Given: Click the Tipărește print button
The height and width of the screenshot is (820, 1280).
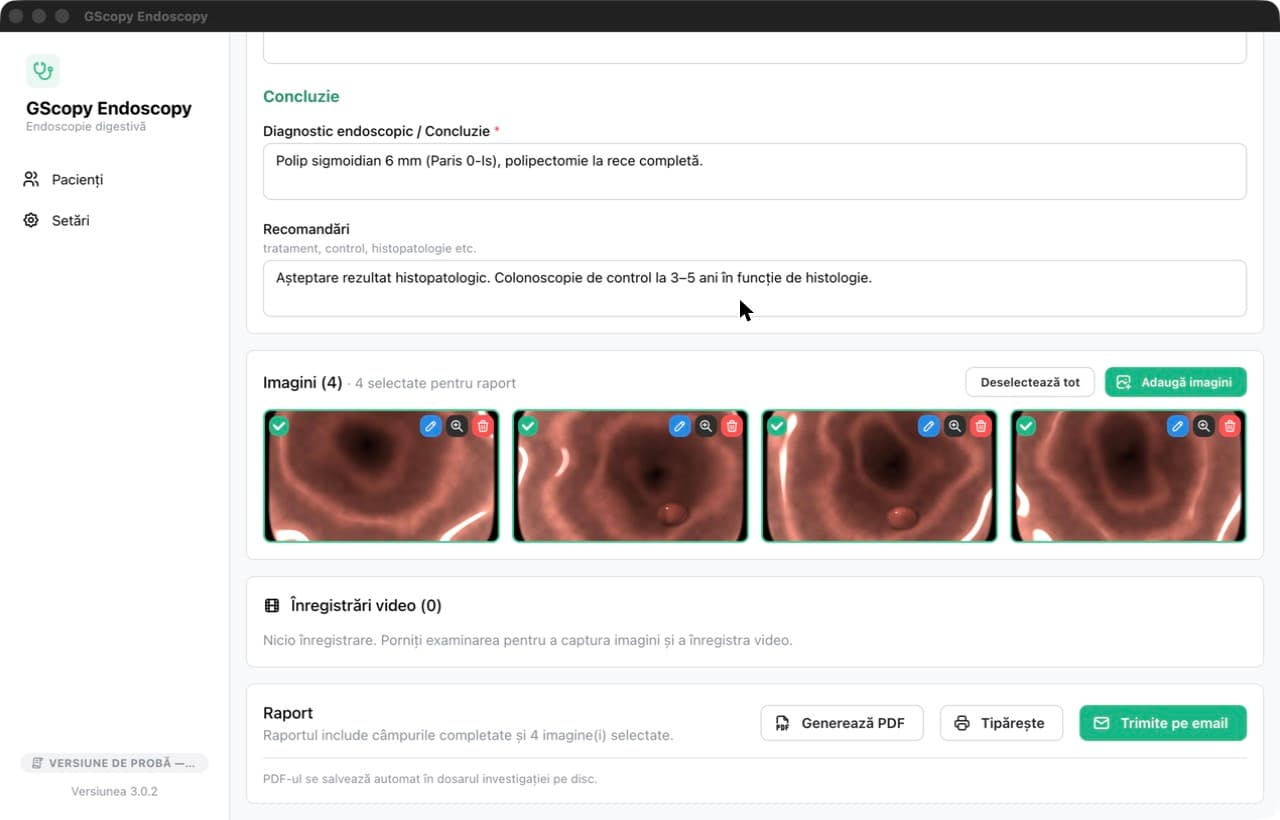Looking at the screenshot, I should [1001, 723].
